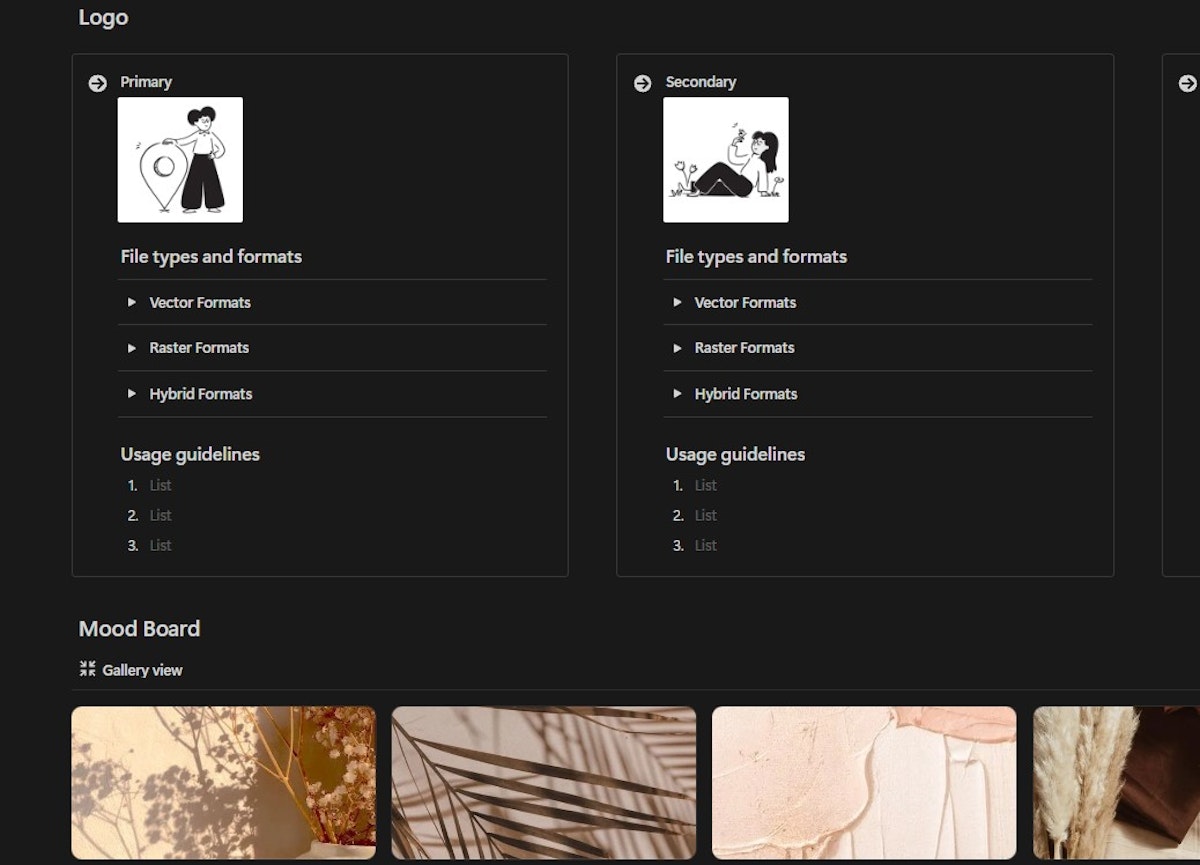Click 'Usage guidelines' heading in the Secondary card

coord(735,454)
